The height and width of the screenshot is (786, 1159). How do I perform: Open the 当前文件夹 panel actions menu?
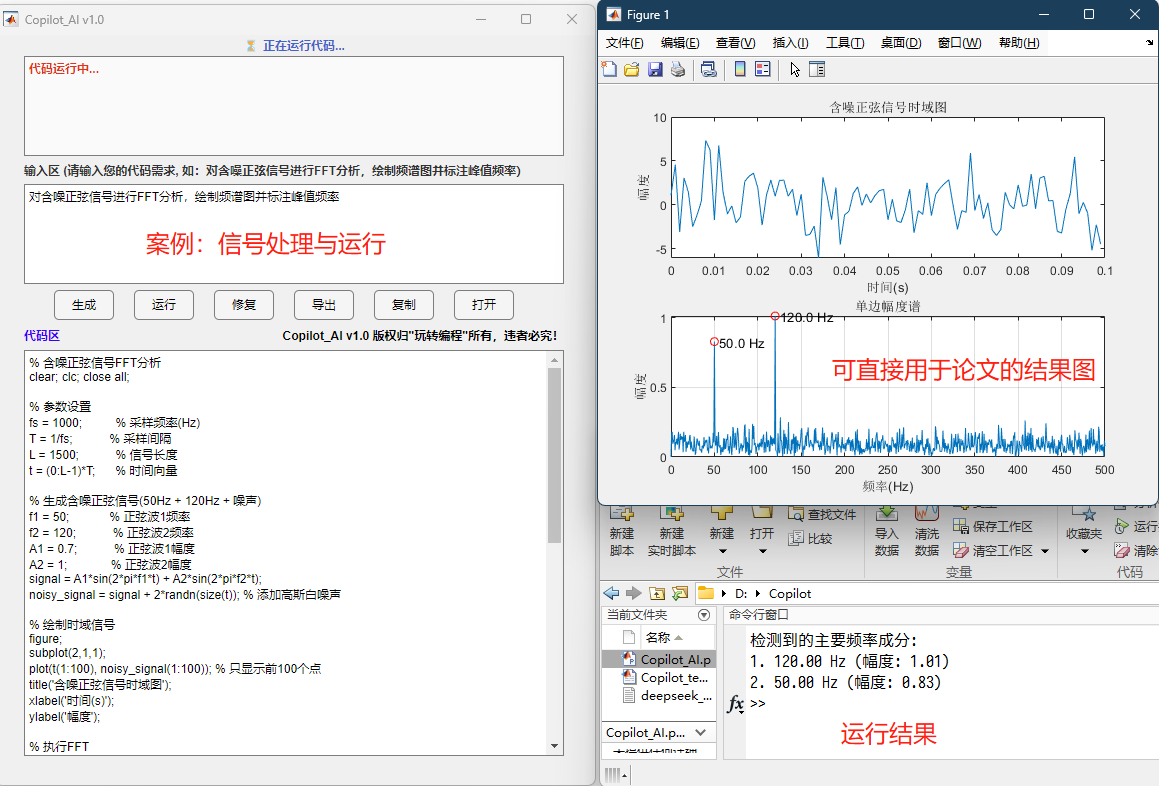coord(704,615)
